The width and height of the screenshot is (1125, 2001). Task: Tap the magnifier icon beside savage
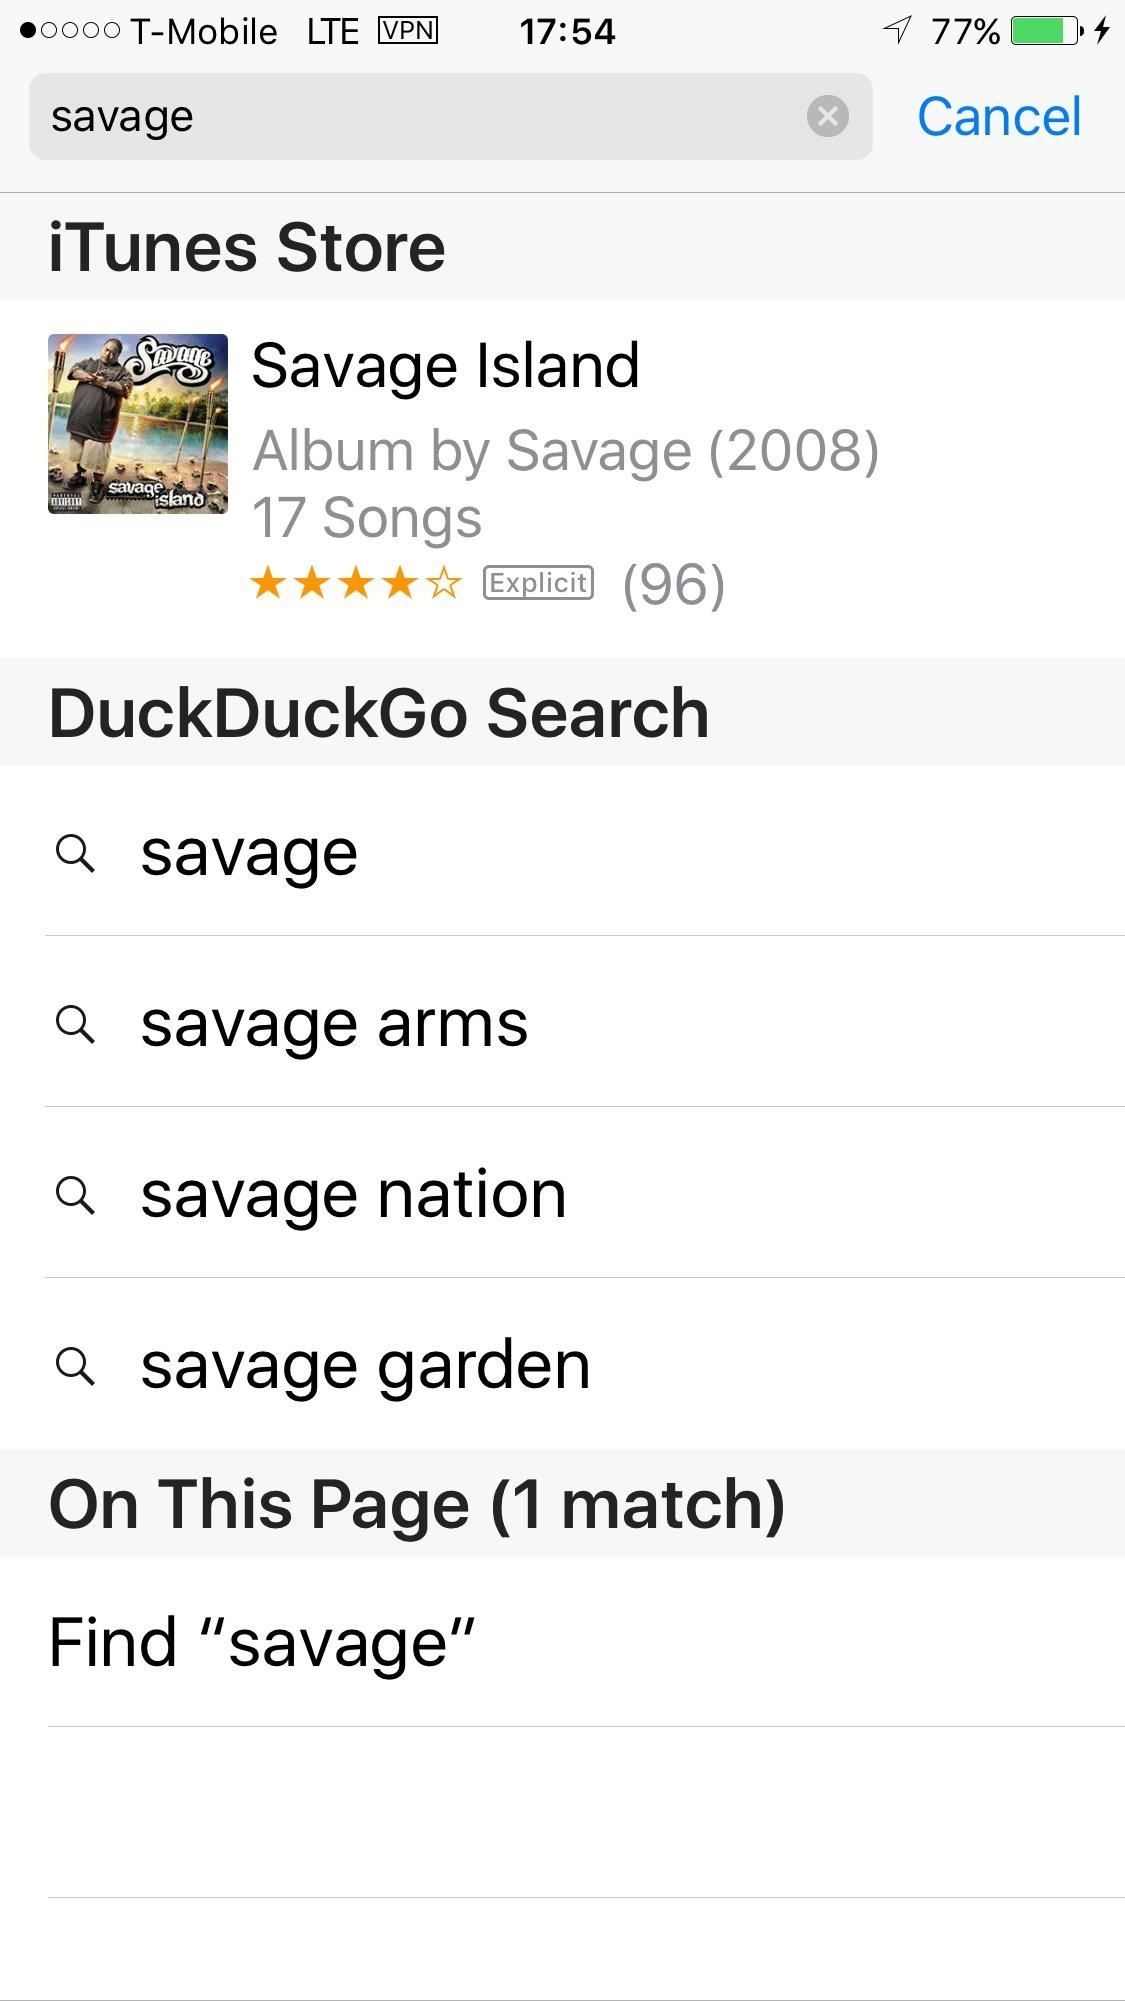point(75,853)
